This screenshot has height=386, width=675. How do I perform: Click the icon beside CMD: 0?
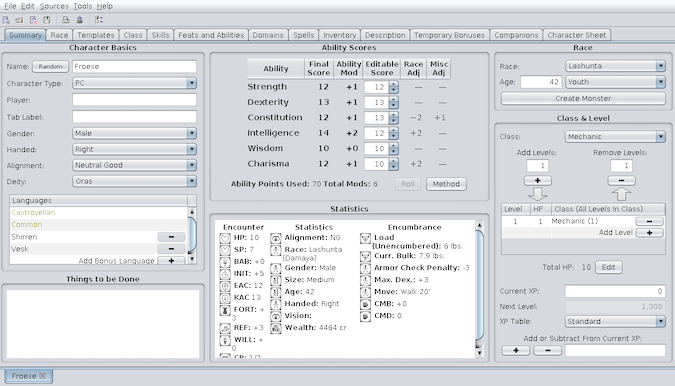point(365,316)
